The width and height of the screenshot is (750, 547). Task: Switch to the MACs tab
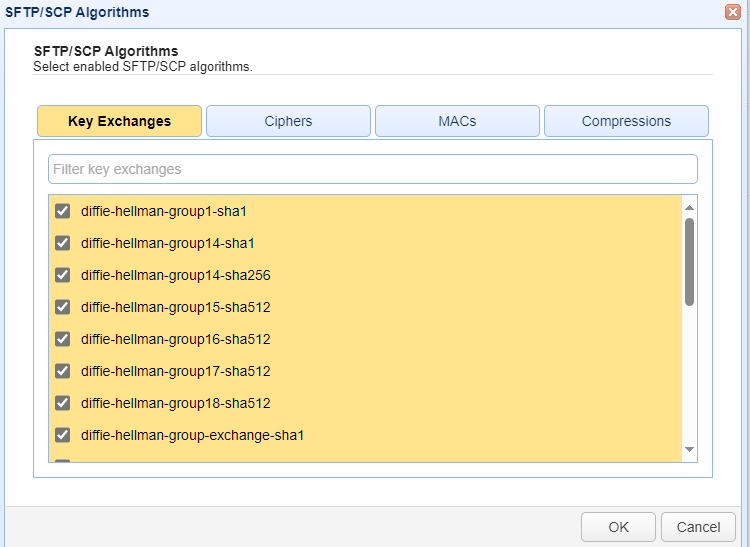pyautogui.click(x=457, y=121)
